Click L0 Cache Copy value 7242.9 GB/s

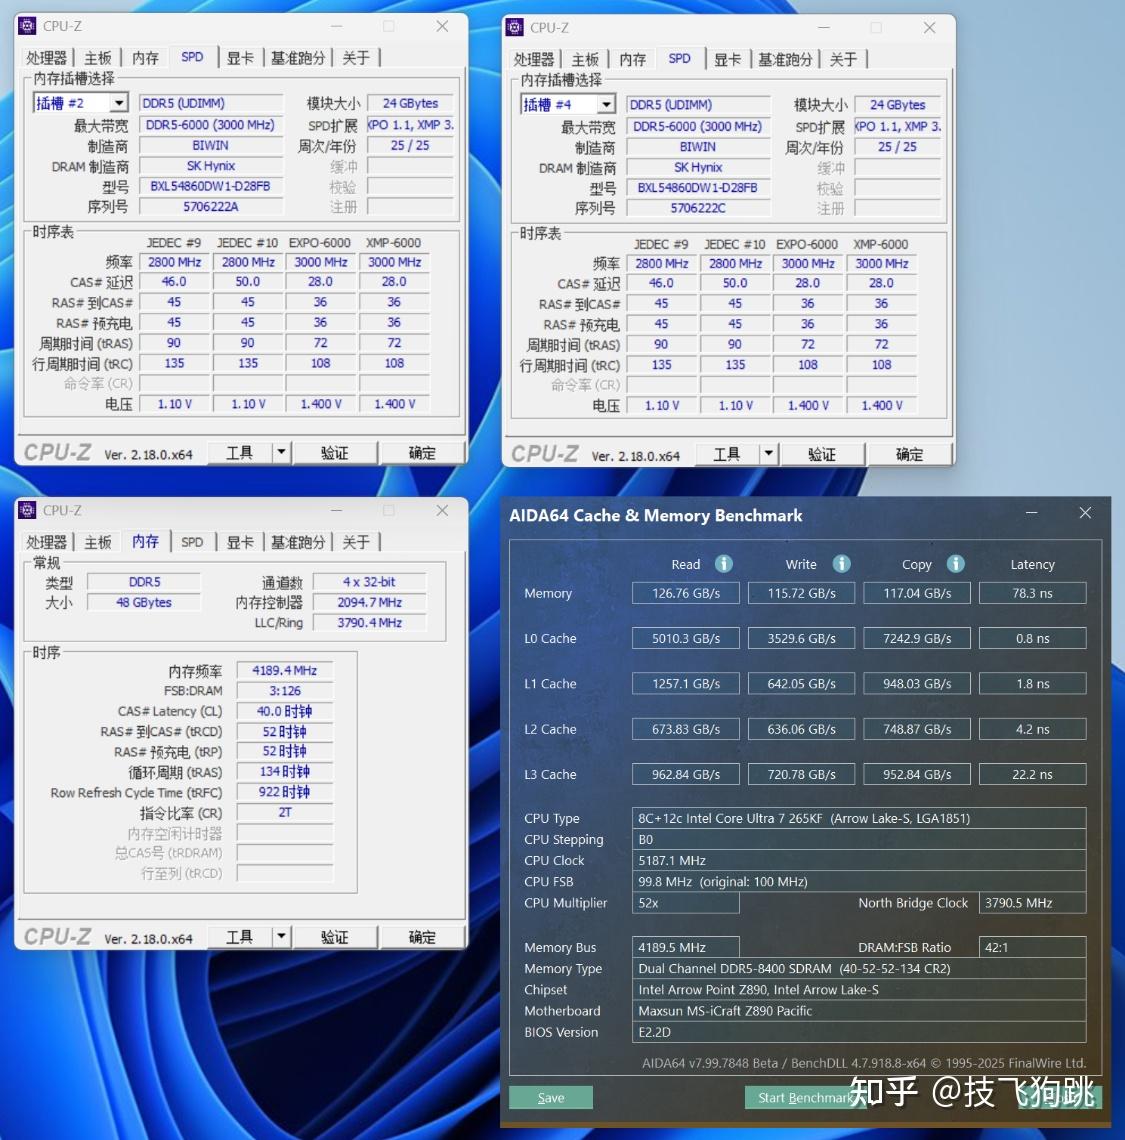click(x=917, y=638)
